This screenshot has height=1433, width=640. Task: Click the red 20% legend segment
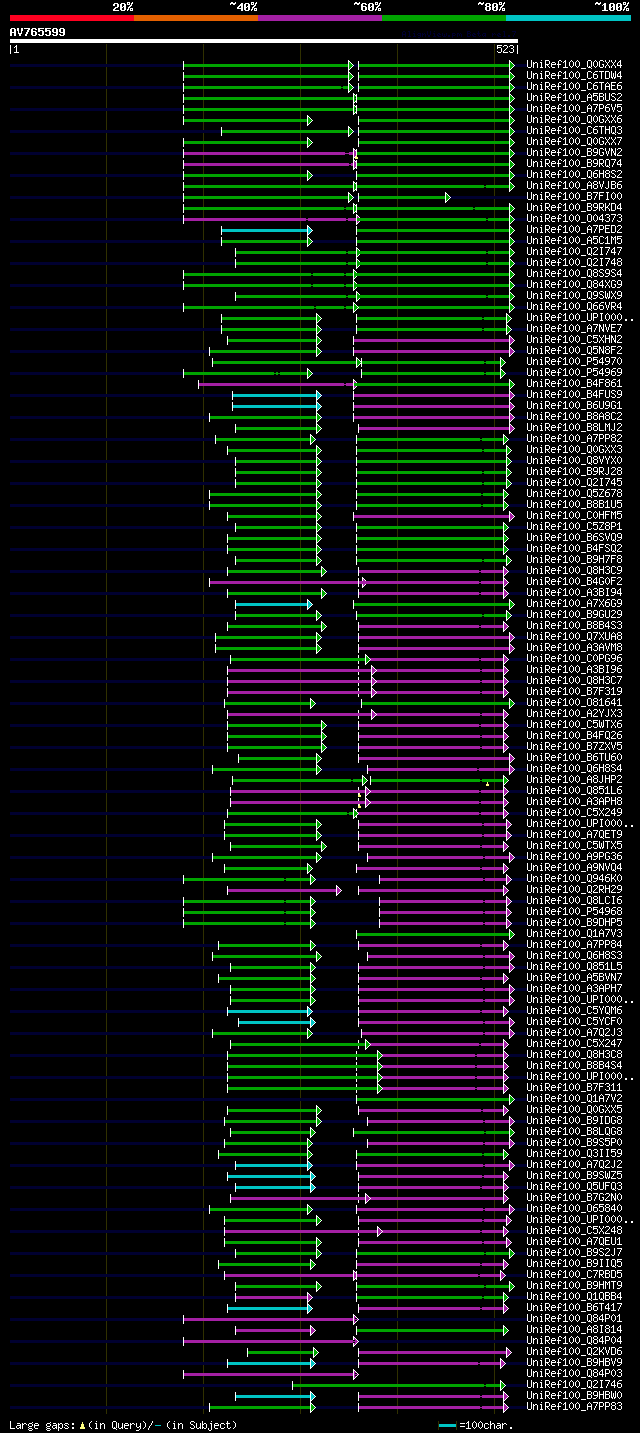pyautogui.click(x=72, y=18)
